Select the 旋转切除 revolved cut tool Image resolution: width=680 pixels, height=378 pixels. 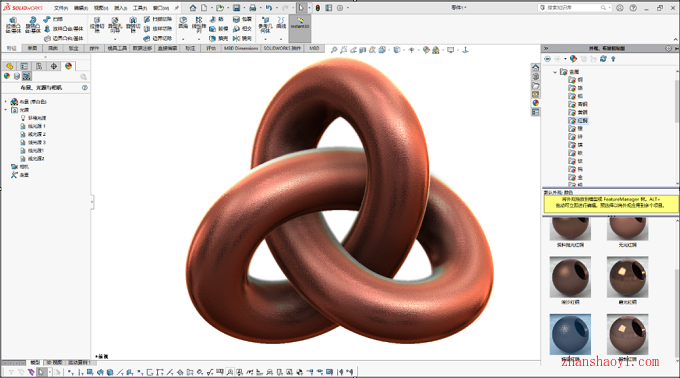tap(133, 25)
